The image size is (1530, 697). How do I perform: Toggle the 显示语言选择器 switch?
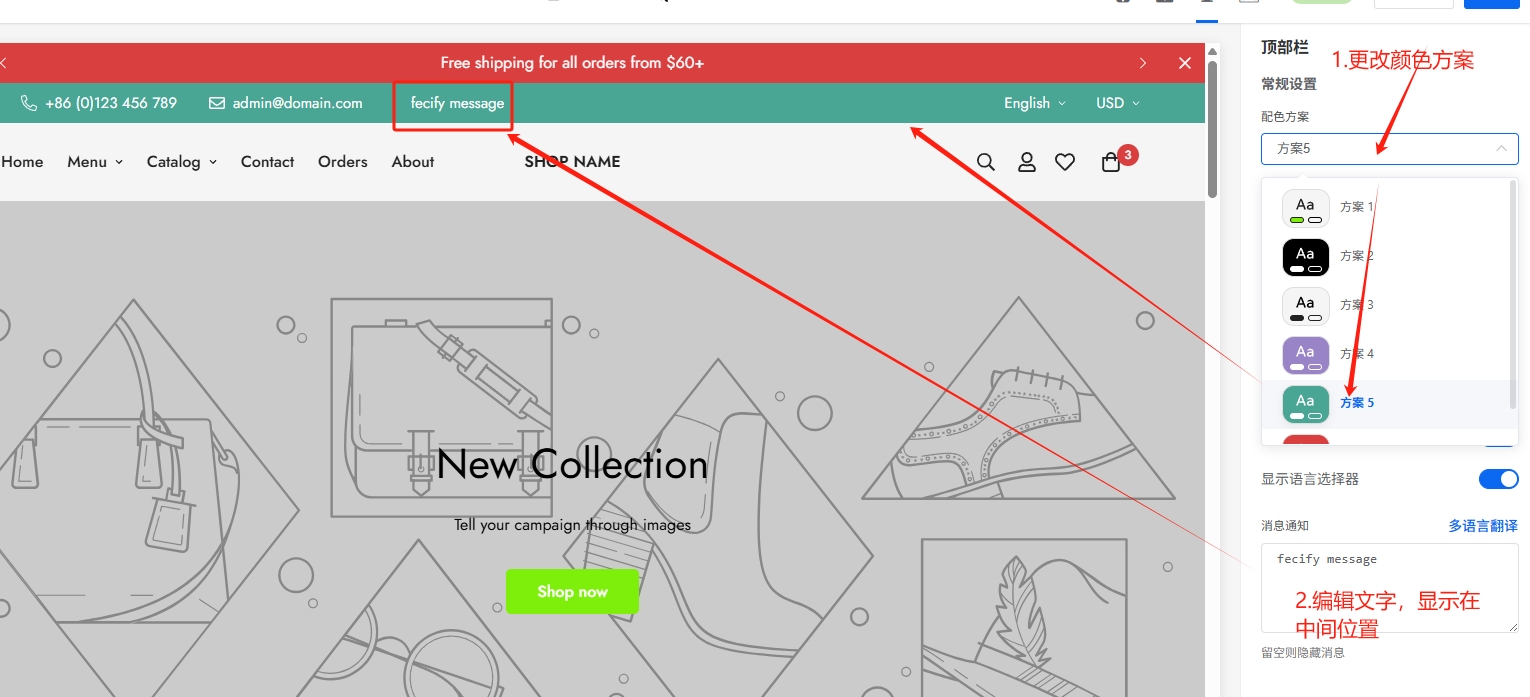[x=1498, y=479]
